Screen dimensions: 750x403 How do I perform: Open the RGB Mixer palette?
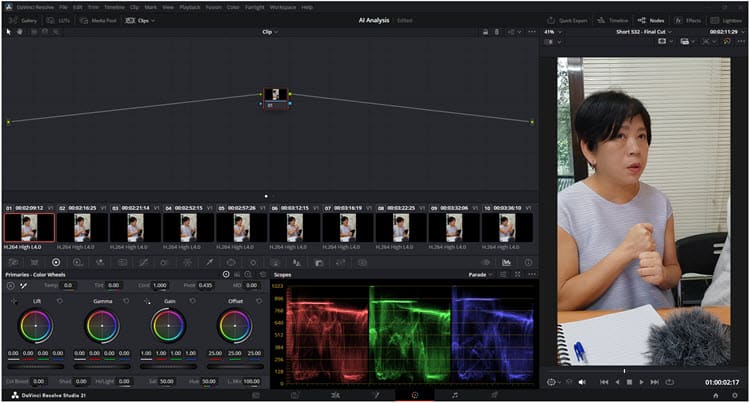click(100, 262)
